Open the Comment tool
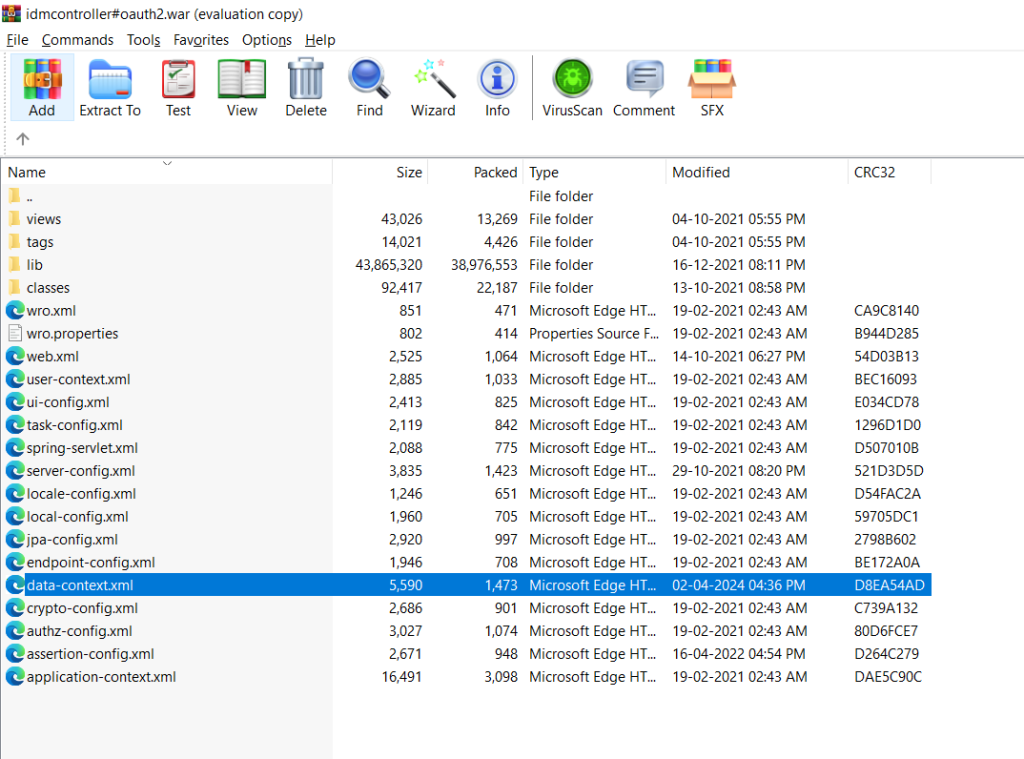The image size is (1024, 759). (x=644, y=88)
